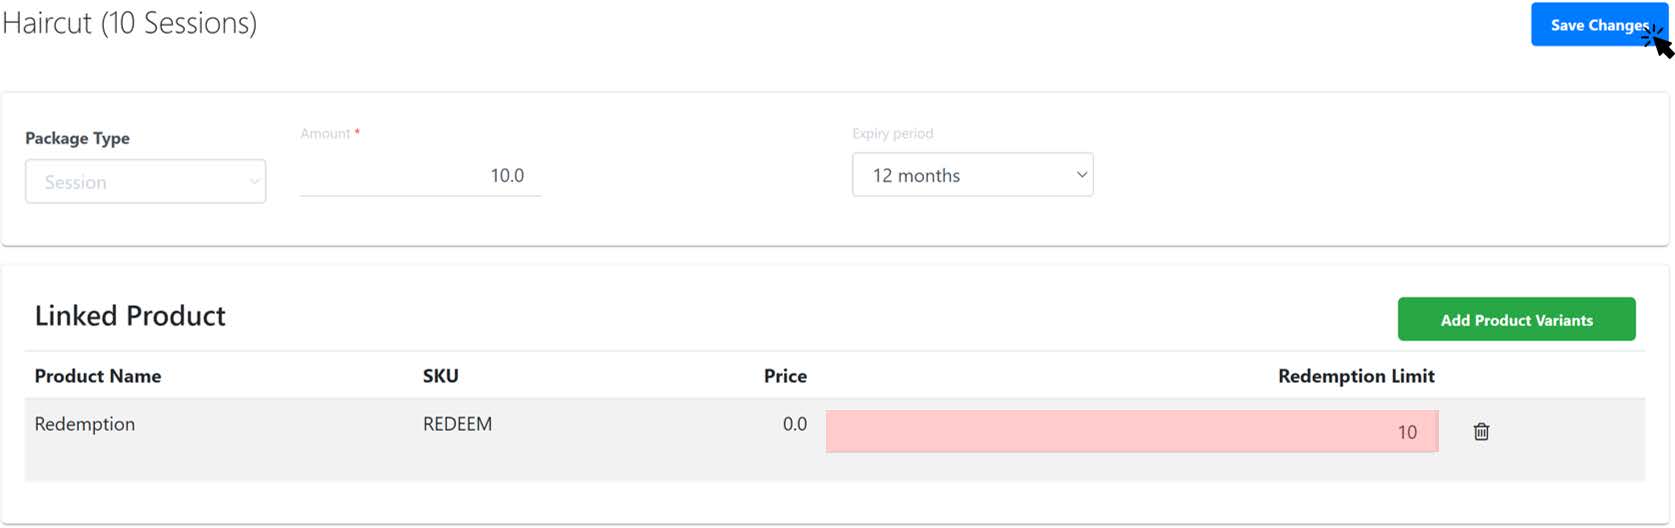
Task: Open the Package Type Session dropdown
Action: pos(146,181)
